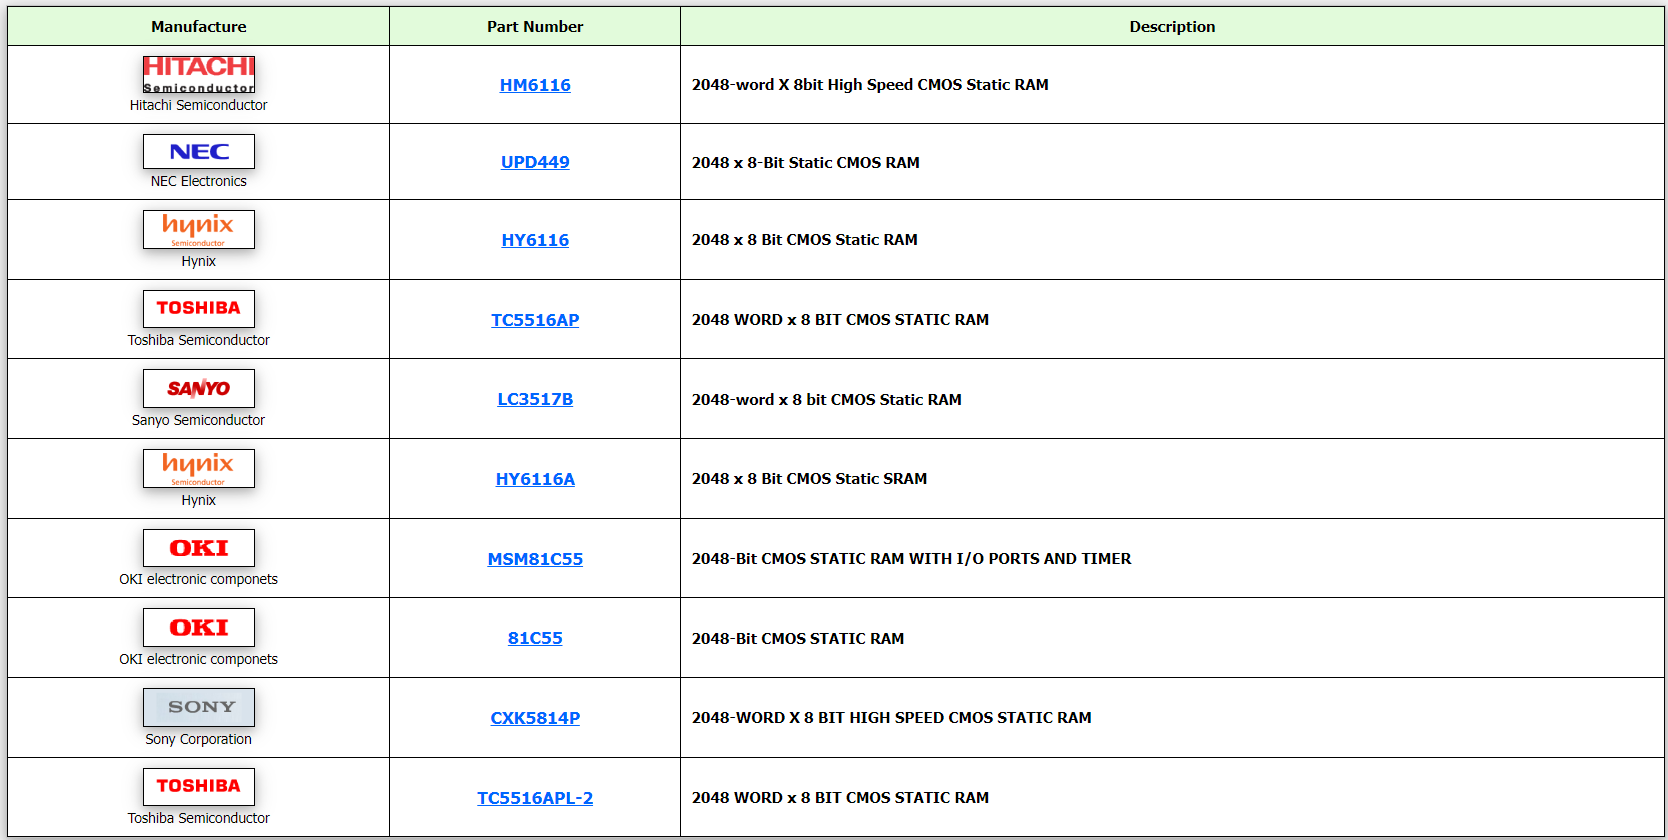Click the HM6116 description about High Speed CMOS
Image resolution: width=1668 pixels, height=840 pixels.
point(870,85)
